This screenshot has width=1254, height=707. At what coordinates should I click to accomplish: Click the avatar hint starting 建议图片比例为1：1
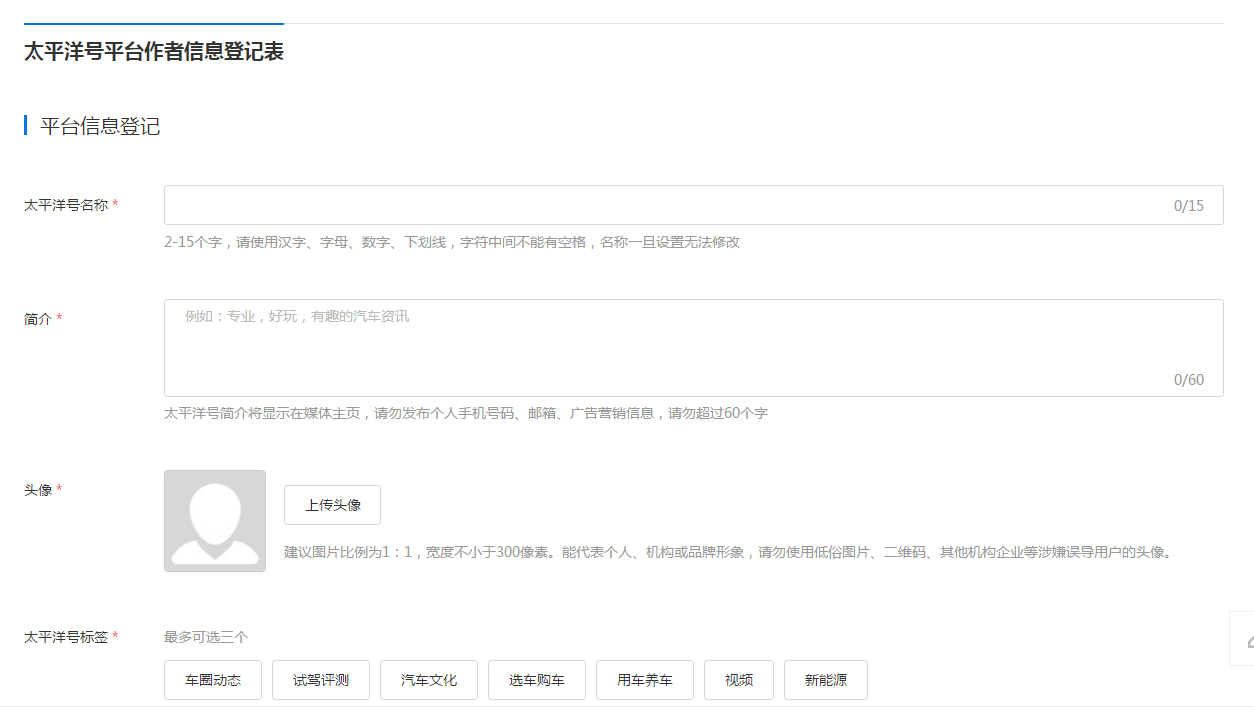(728, 552)
